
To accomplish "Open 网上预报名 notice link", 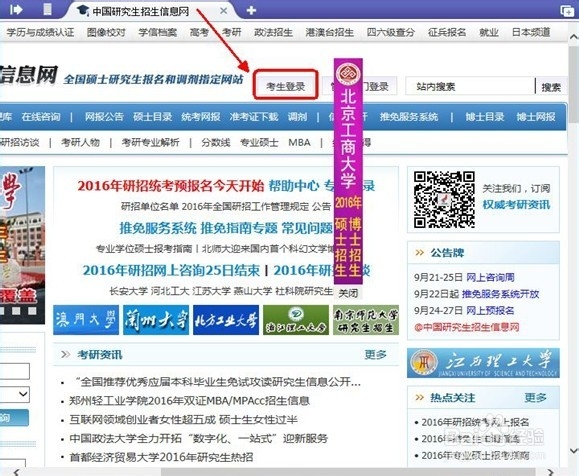I will pyautogui.click(x=490, y=311).
